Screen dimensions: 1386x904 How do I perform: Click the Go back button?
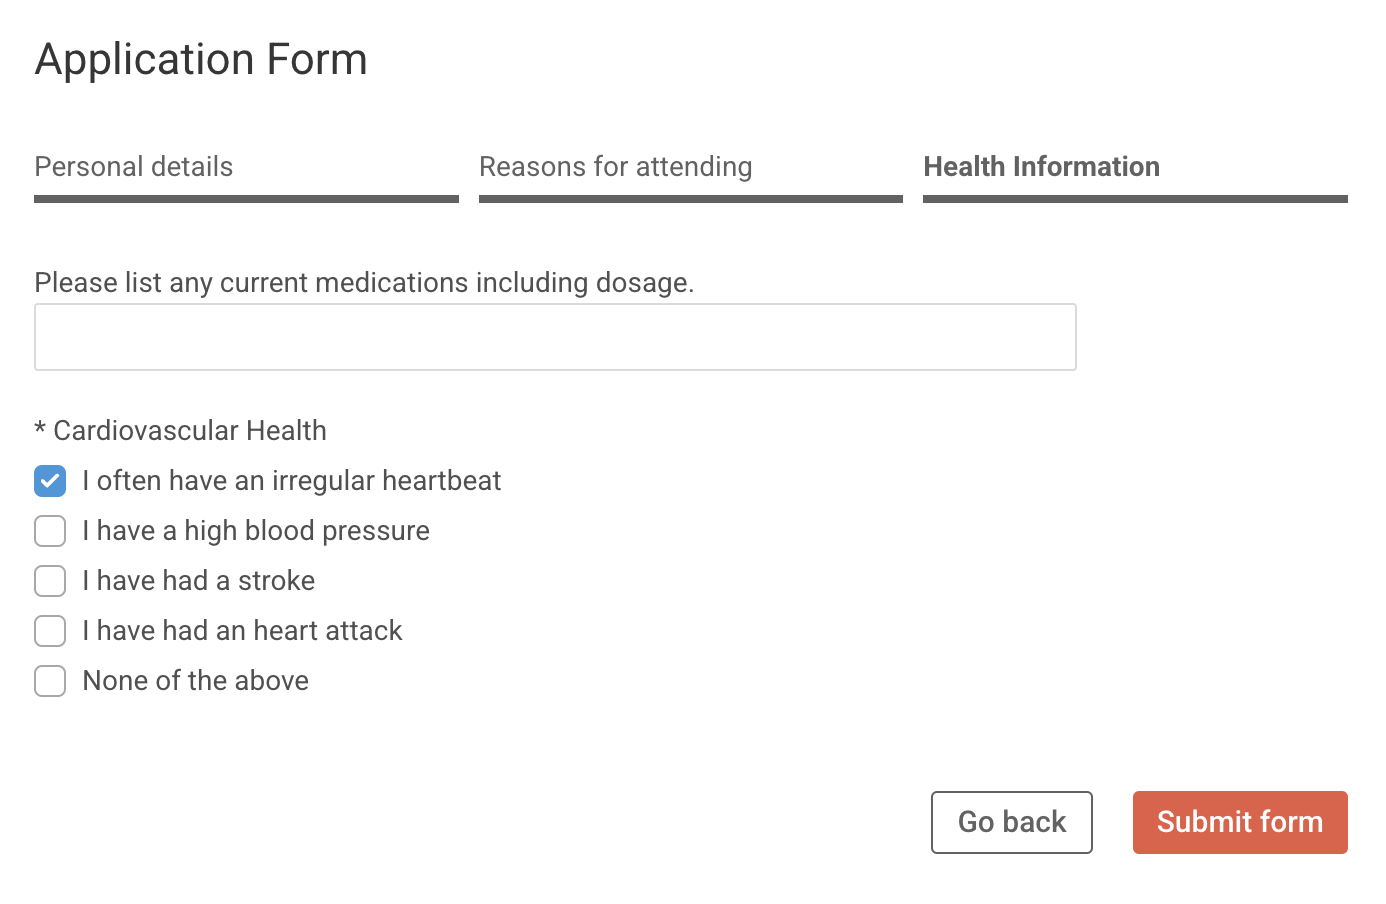point(1012,822)
